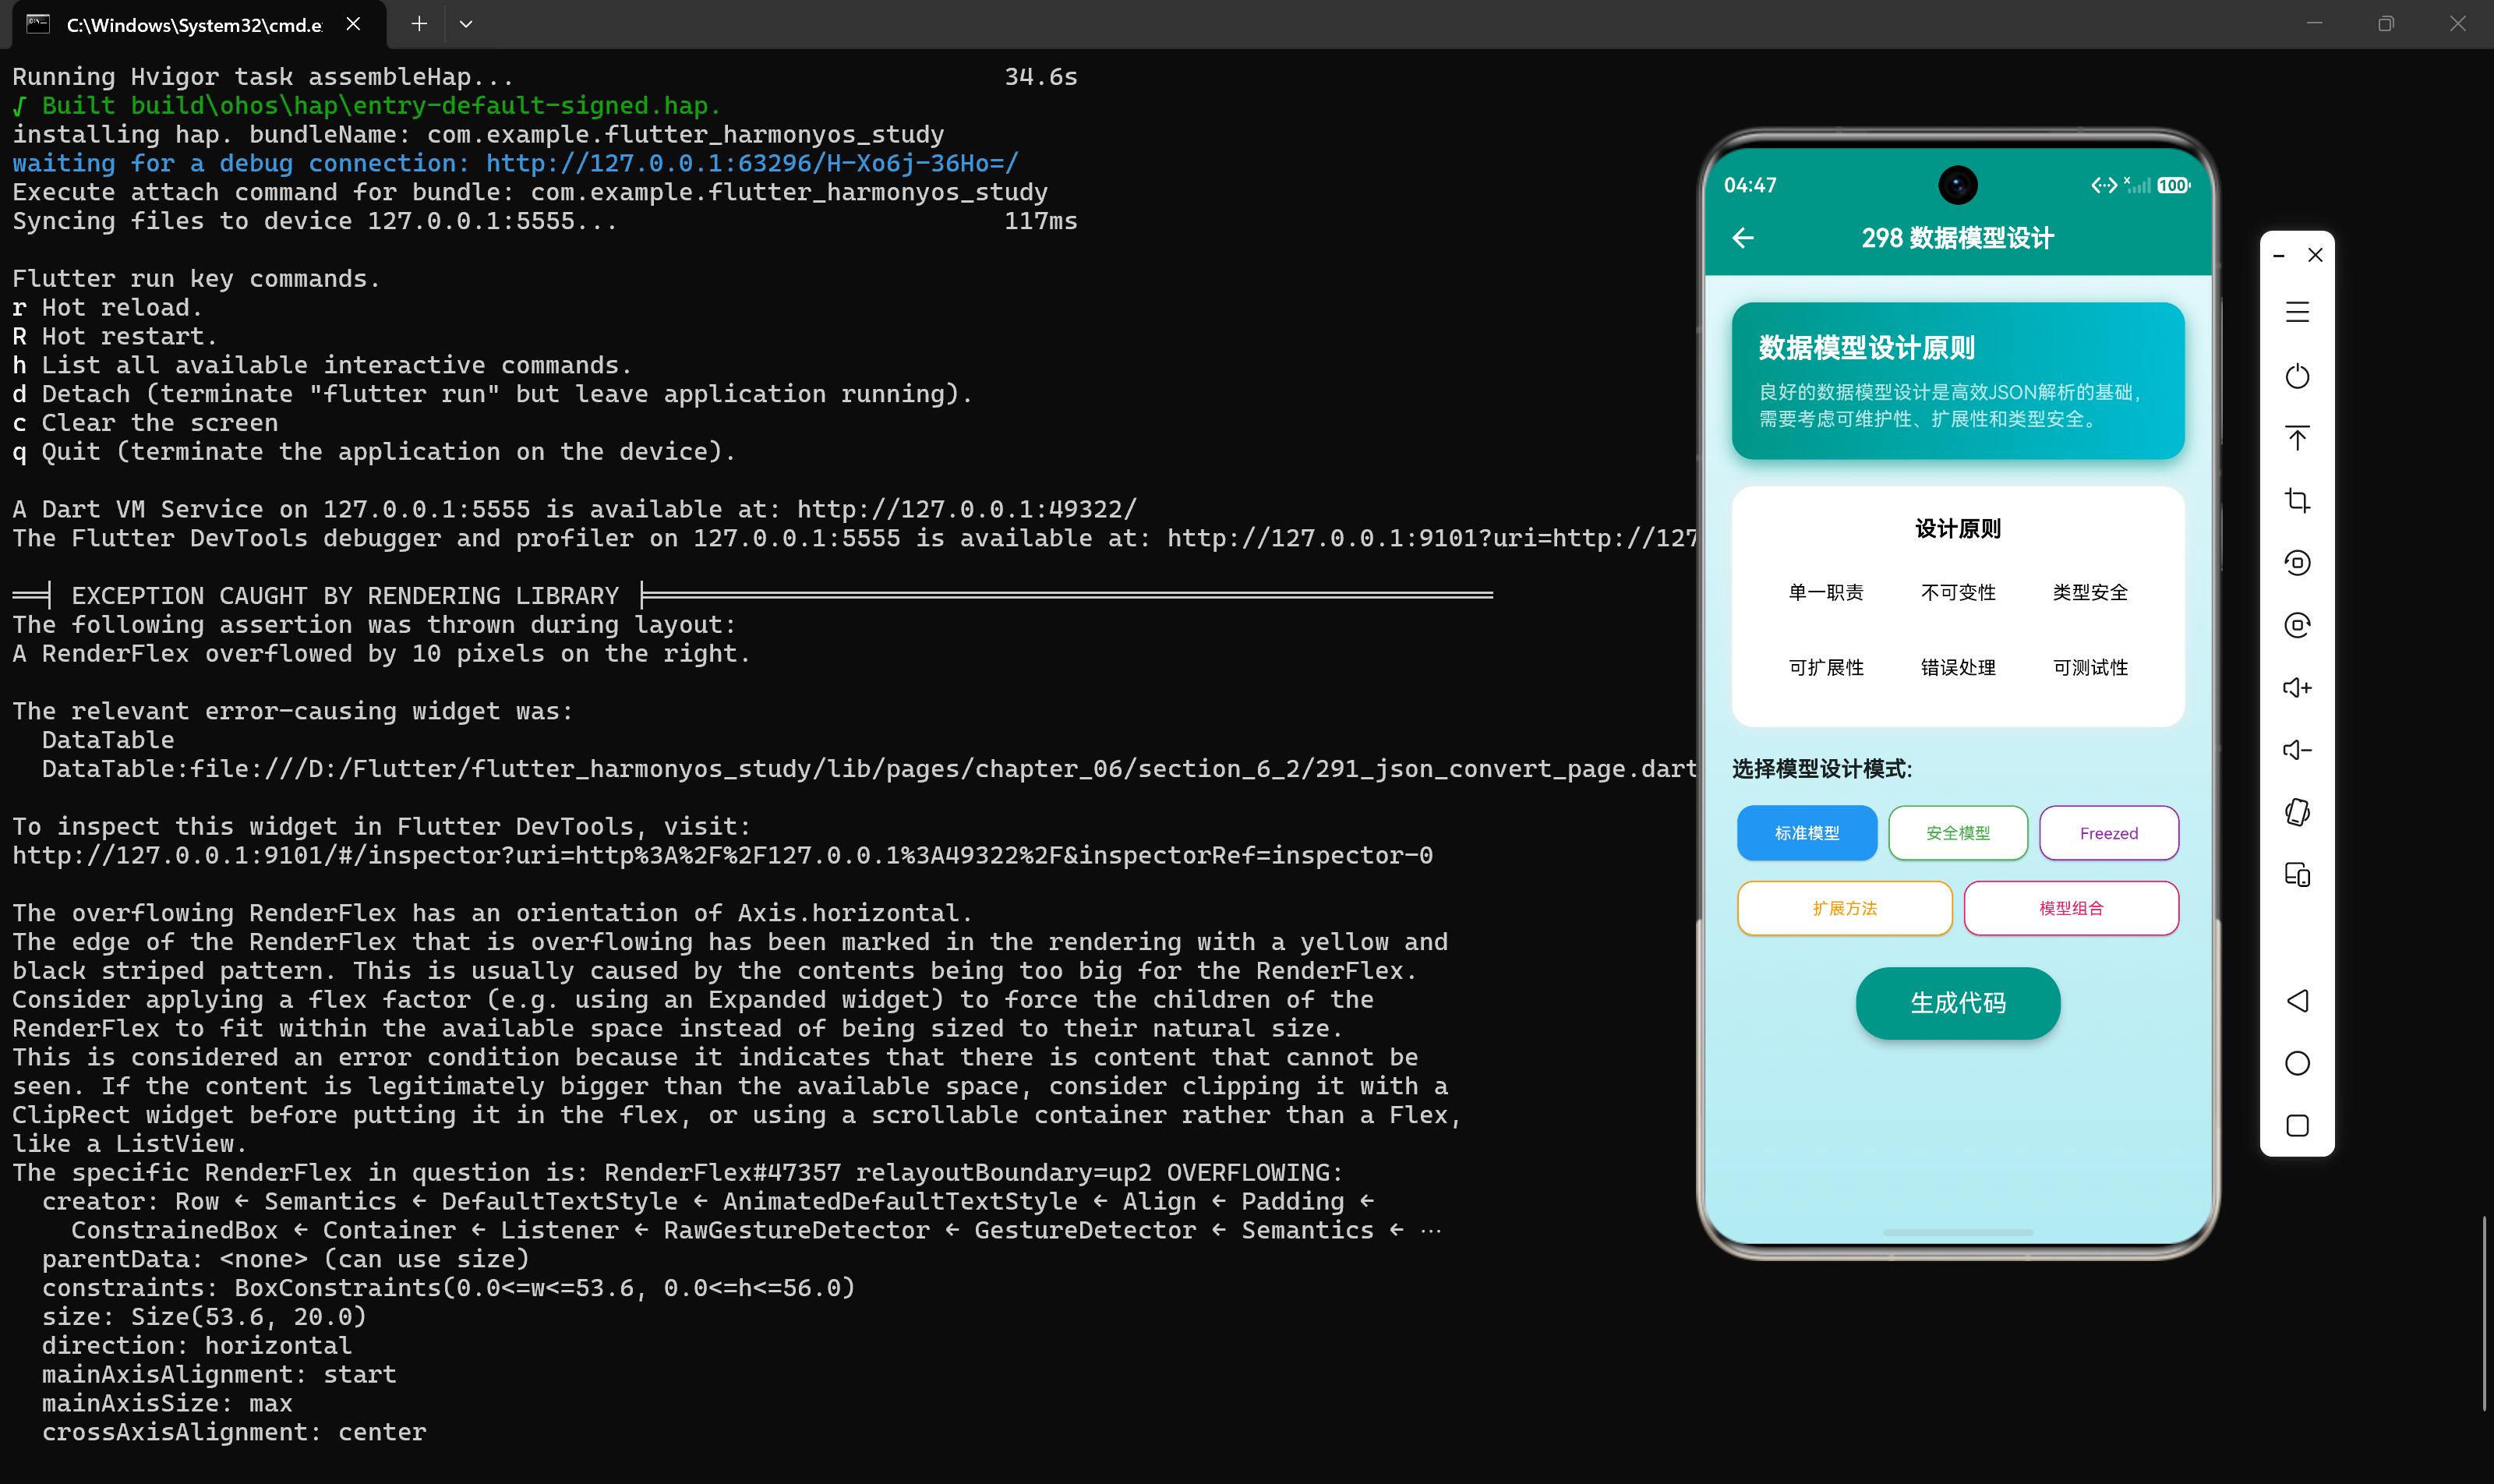Tap the 可测试性 principle item

point(2090,668)
